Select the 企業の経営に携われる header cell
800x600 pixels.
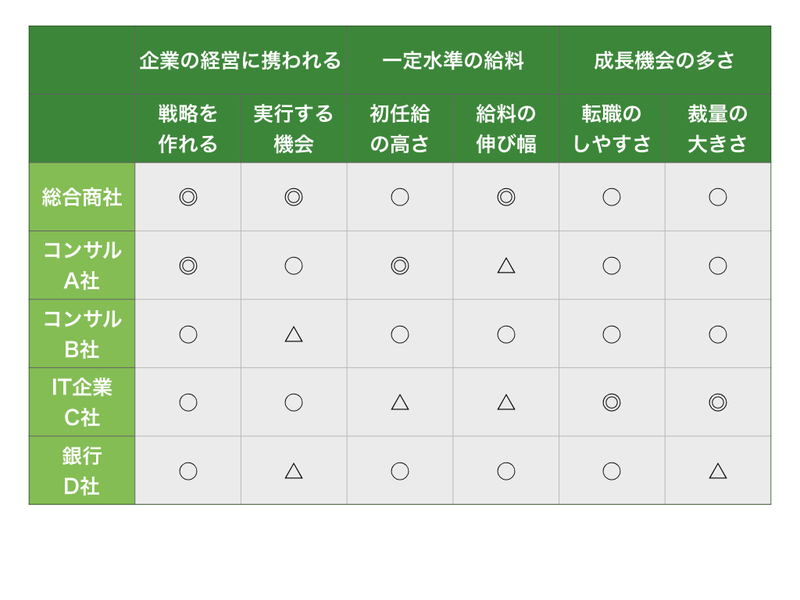click(x=241, y=60)
